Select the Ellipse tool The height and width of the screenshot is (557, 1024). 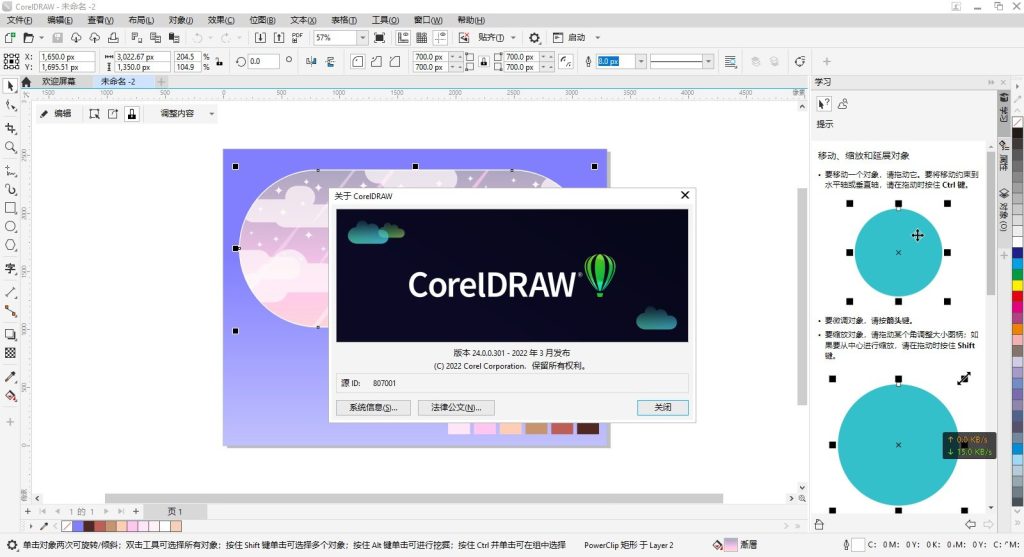click(x=10, y=227)
